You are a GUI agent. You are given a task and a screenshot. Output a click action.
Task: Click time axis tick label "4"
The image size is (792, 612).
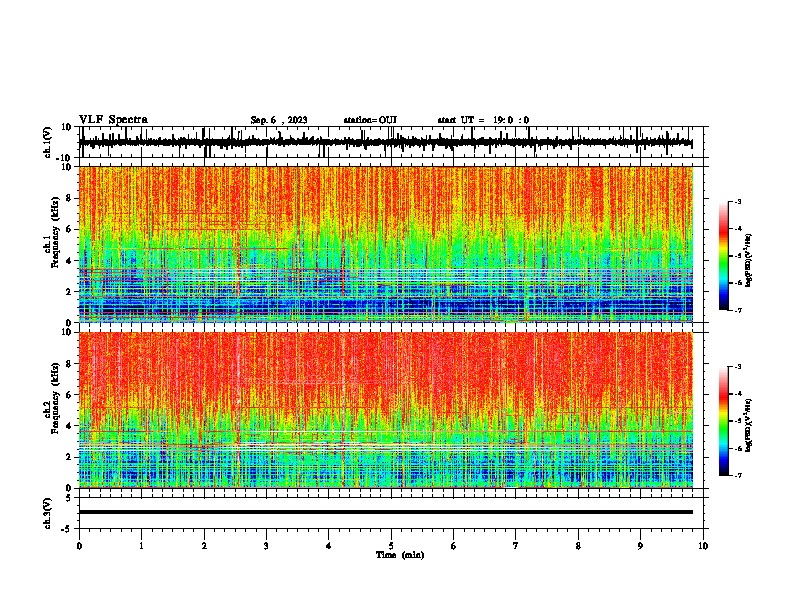[329, 546]
